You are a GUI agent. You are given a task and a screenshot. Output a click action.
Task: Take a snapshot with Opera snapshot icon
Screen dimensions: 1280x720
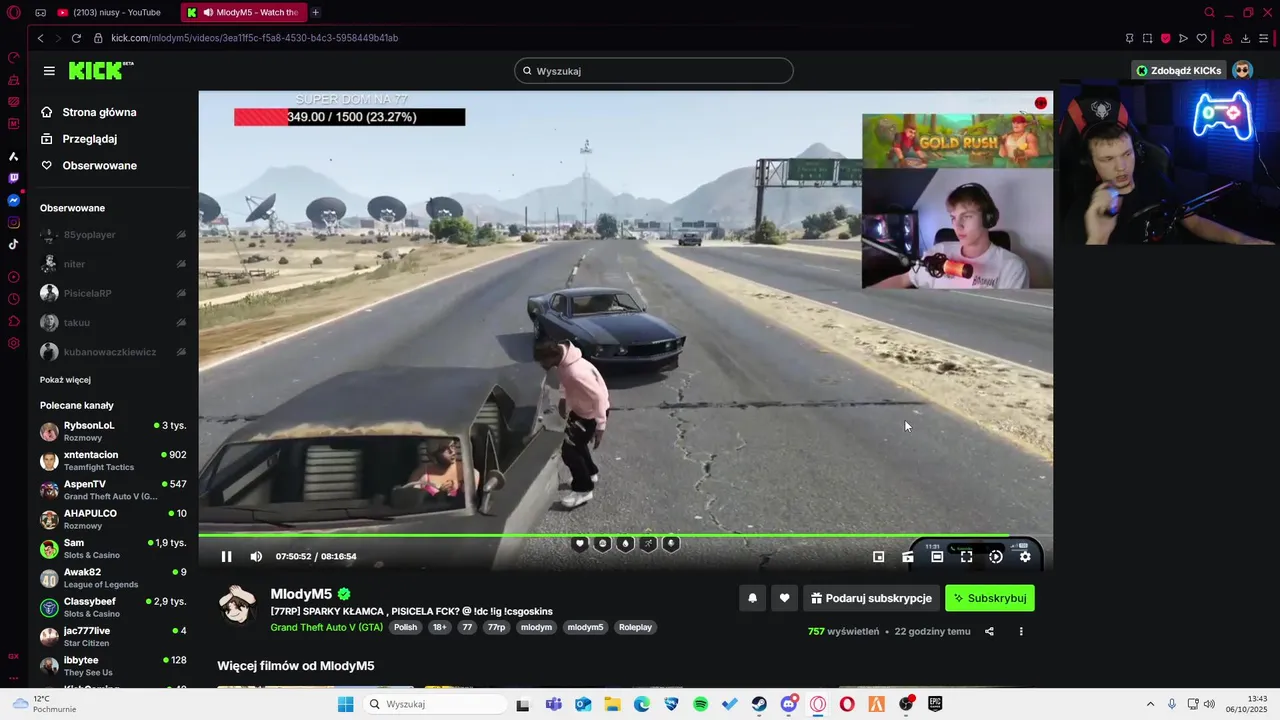1147,38
